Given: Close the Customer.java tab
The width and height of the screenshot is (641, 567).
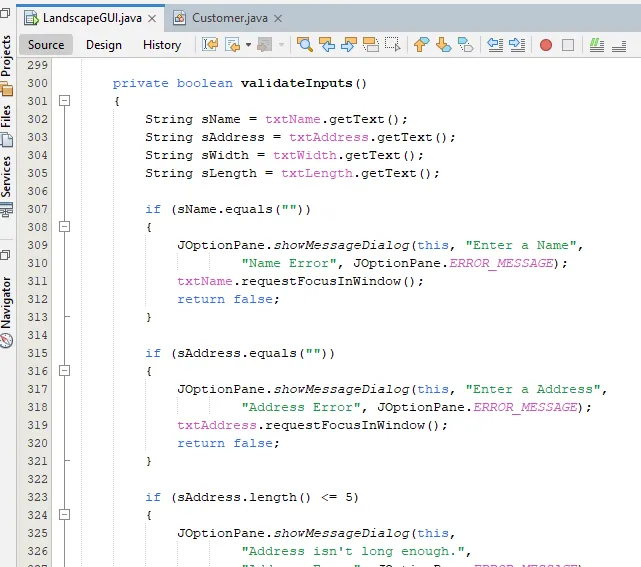Looking at the screenshot, I should [278, 19].
